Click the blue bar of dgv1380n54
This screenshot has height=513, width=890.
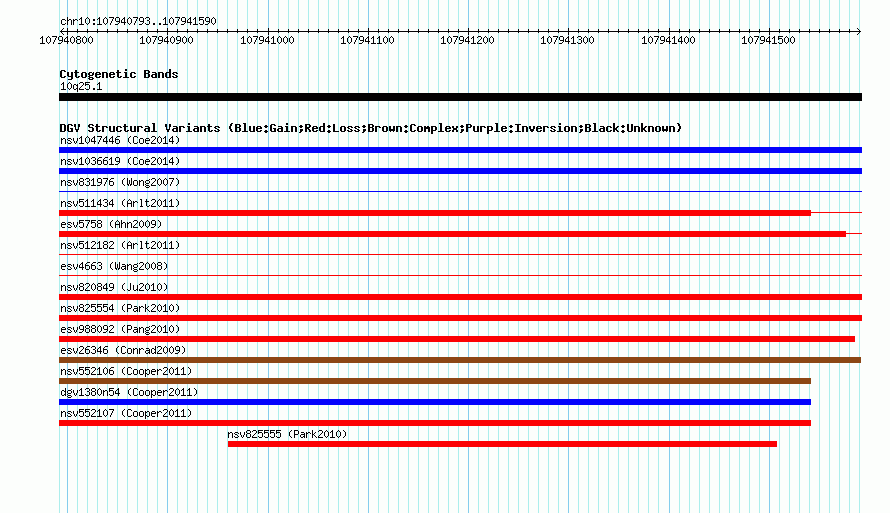click(x=435, y=402)
